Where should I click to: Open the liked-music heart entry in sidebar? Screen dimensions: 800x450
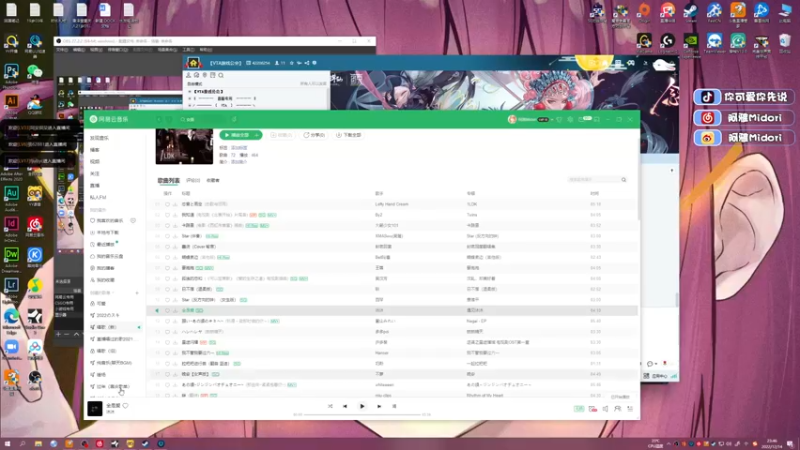(107, 220)
